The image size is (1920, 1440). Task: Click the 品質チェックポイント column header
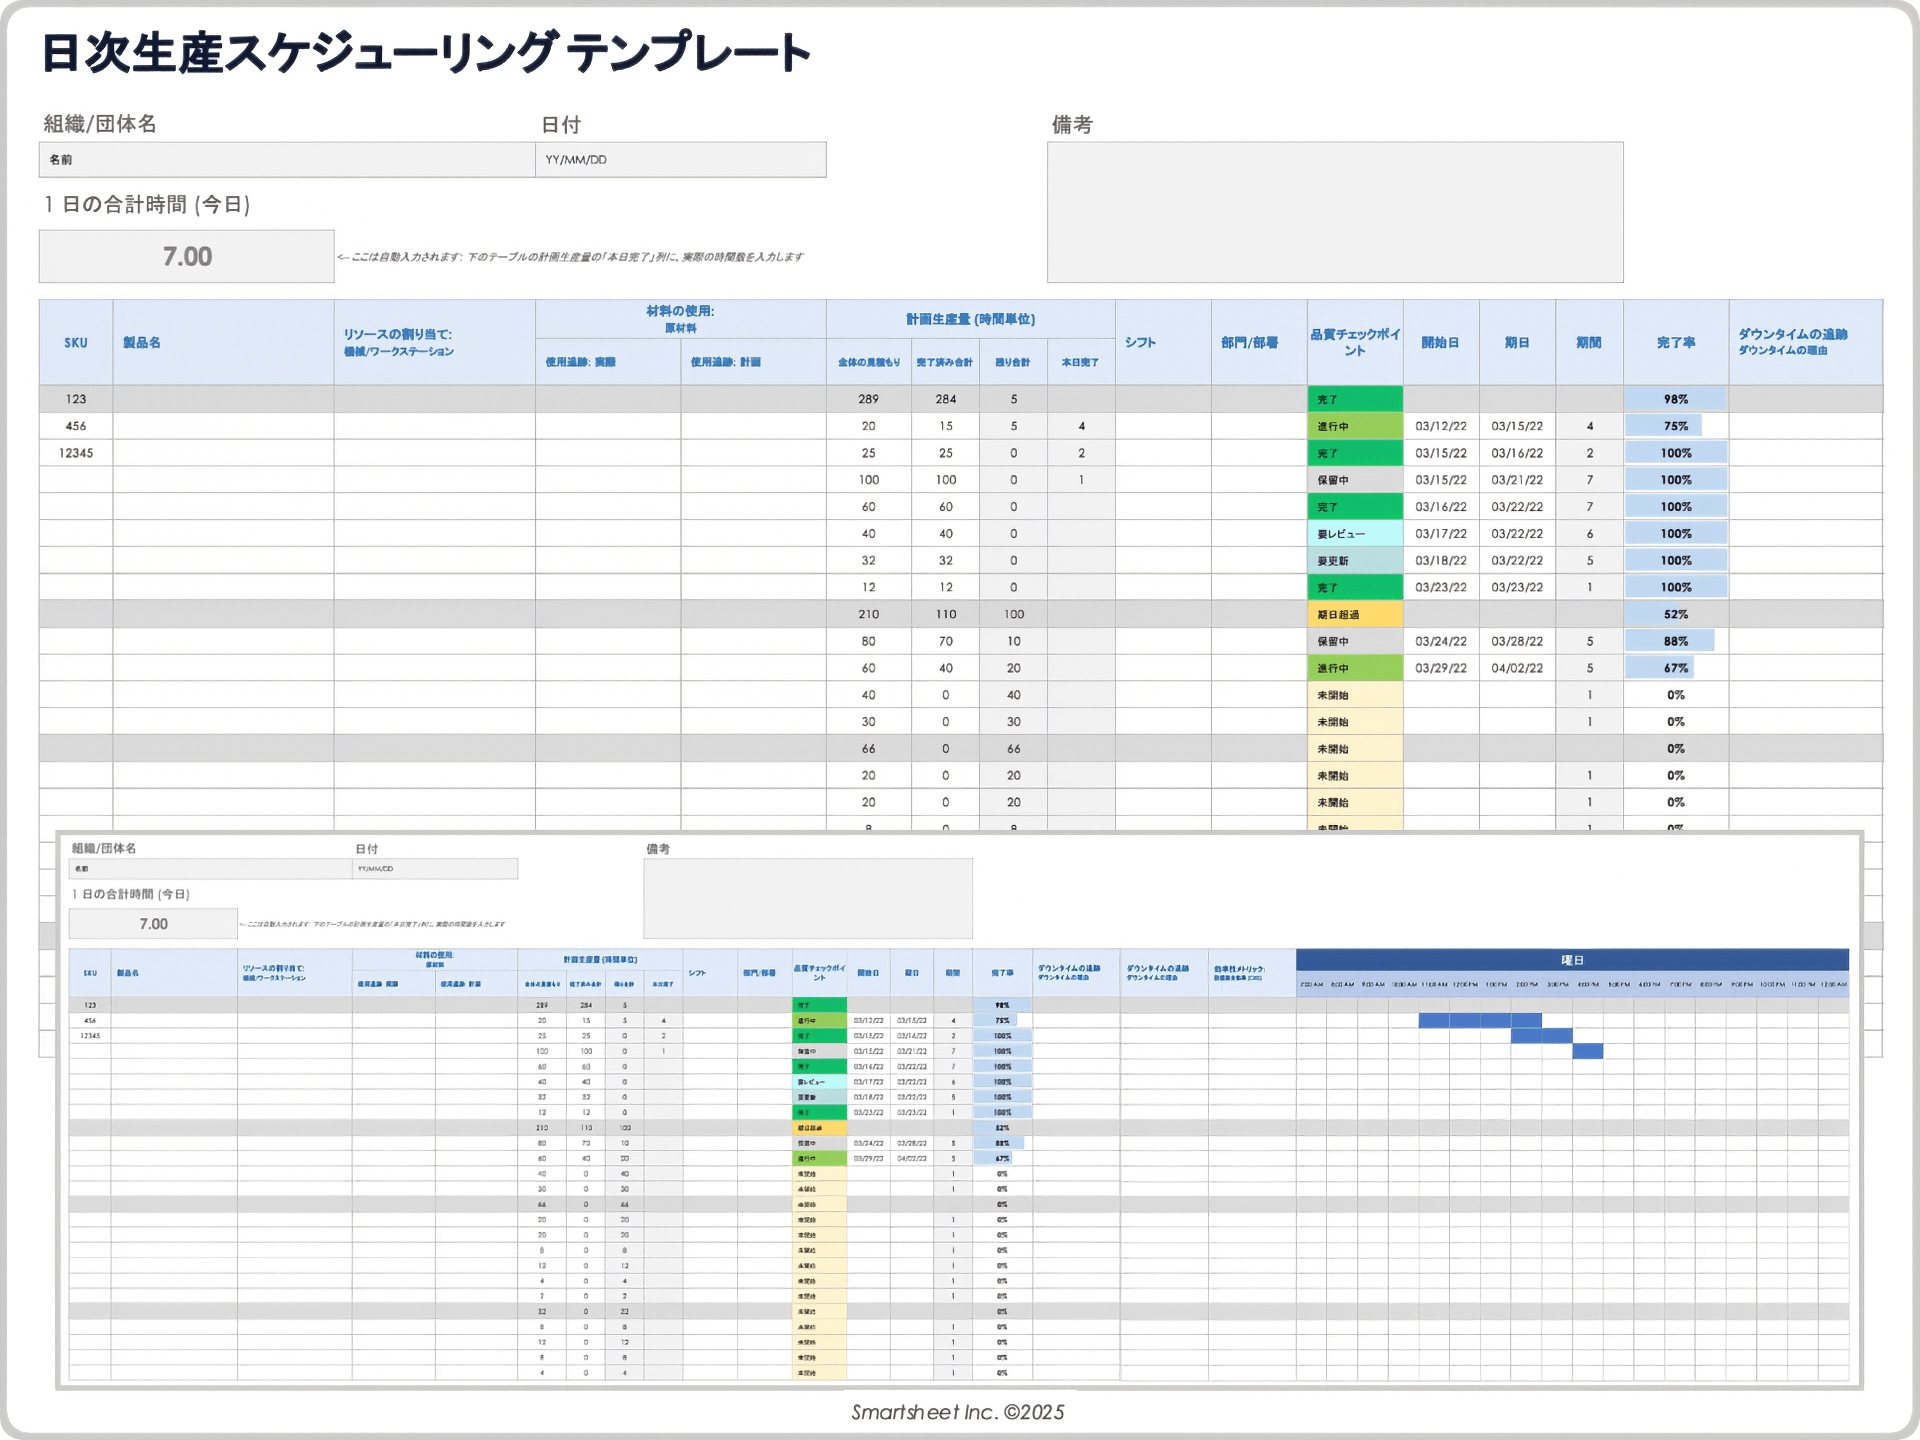(x=1355, y=342)
